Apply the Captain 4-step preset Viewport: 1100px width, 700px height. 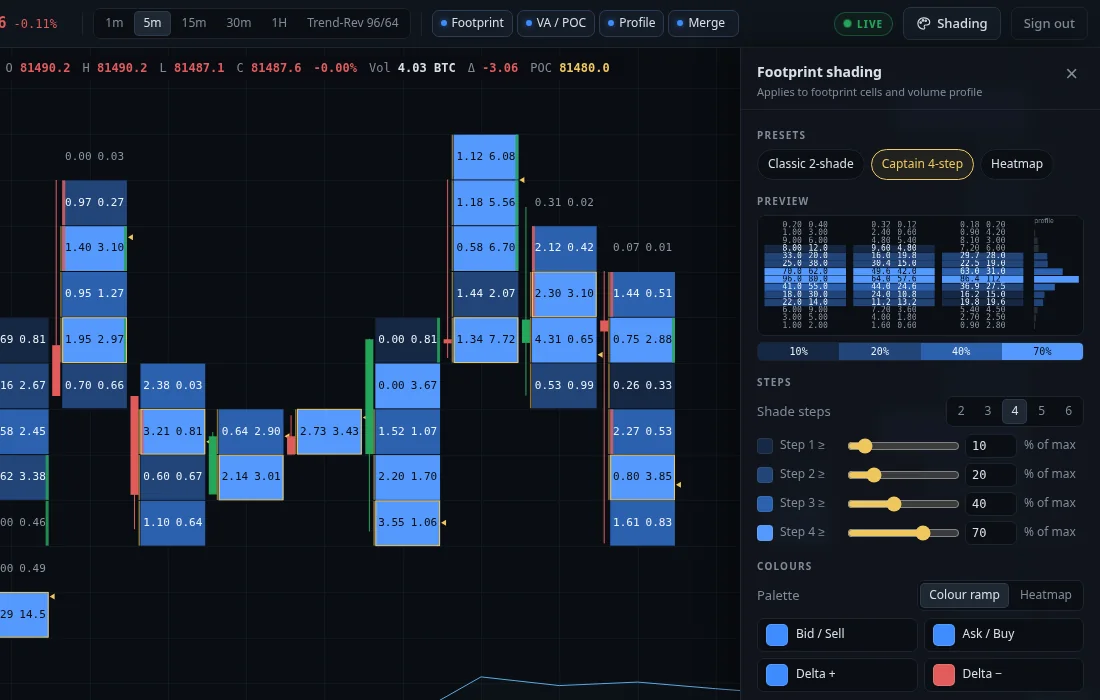[922, 164]
